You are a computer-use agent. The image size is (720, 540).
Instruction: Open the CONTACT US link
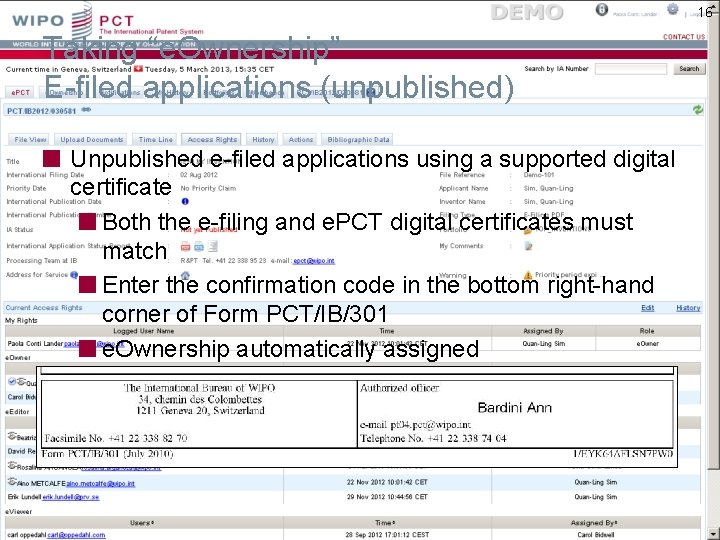(x=684, y=37)
